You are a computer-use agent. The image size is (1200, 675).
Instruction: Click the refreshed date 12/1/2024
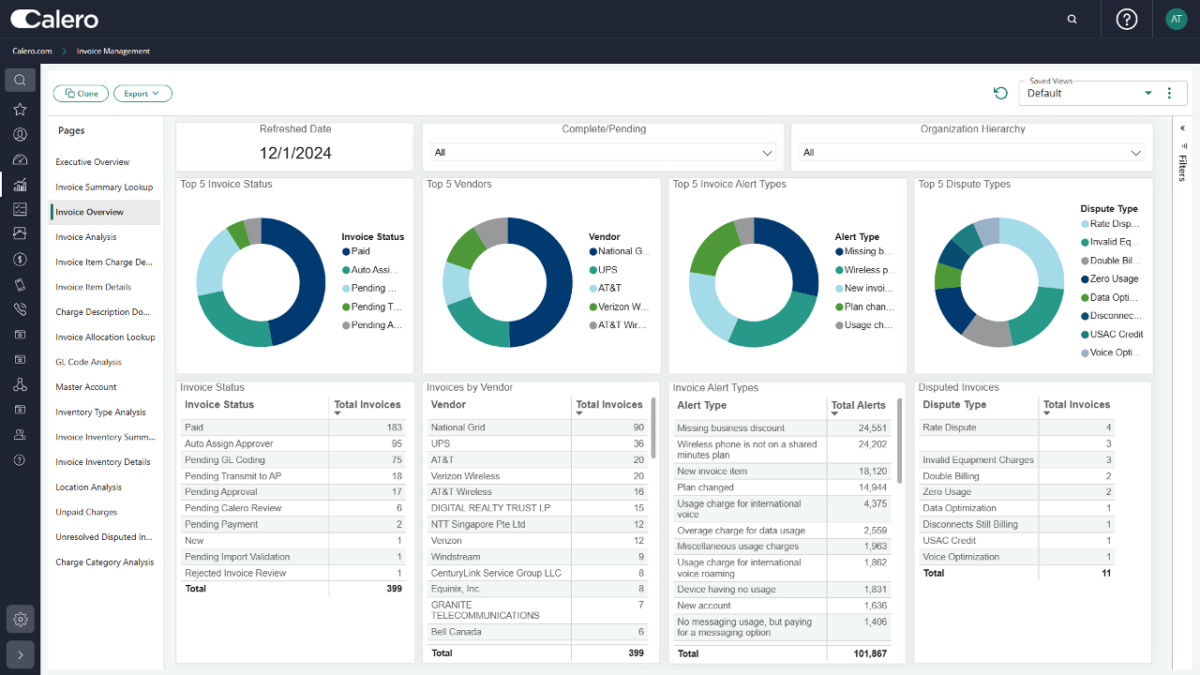295,153
